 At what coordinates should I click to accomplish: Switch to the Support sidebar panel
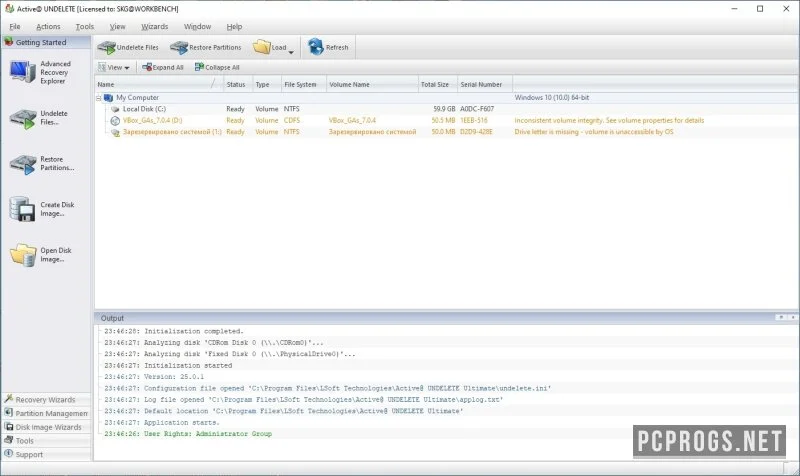(x=46, y=455)
